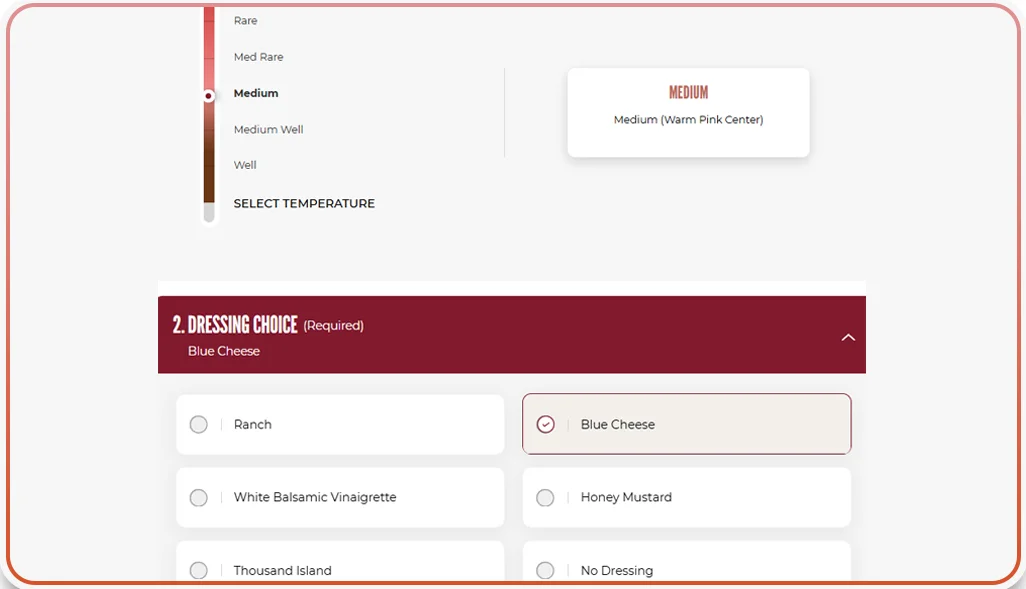Choose Med Rare on the temperature slider
This screenshot has height=589, width=1026.
click(x=257, y=57)
